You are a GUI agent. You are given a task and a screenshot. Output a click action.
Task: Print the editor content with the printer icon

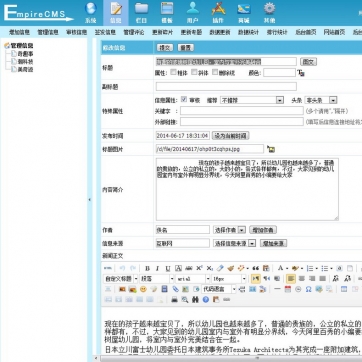point(174,299)
